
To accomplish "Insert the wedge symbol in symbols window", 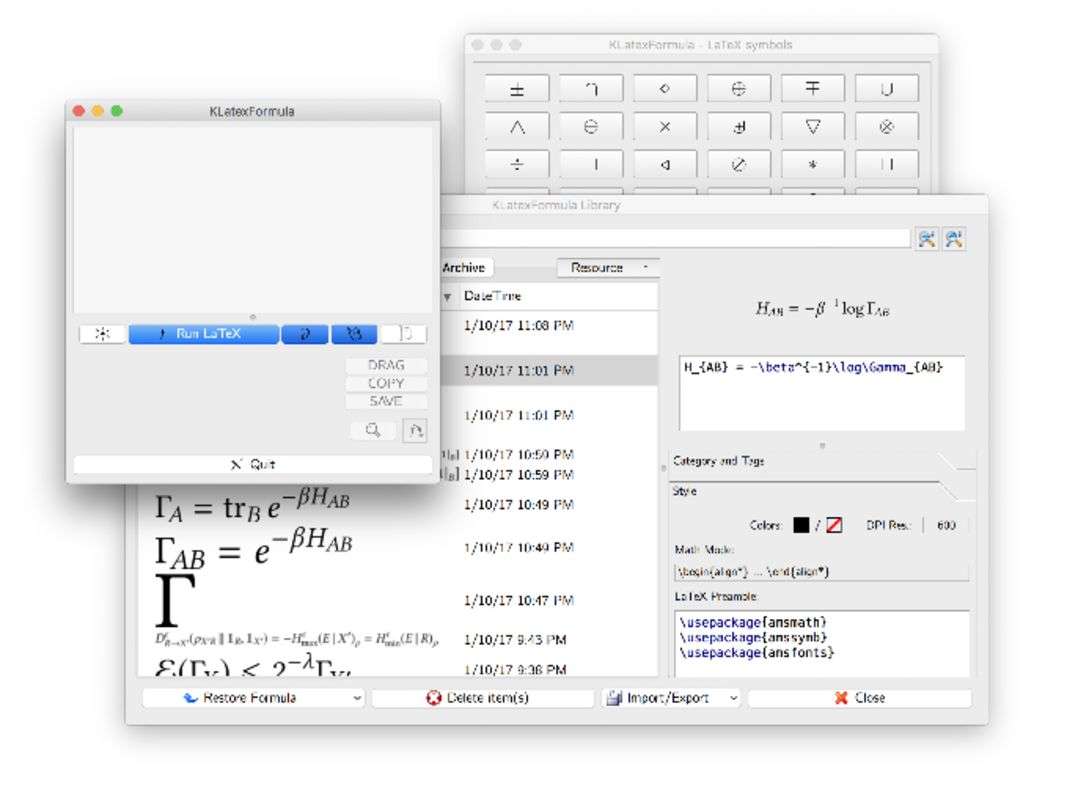I will (517, 127).
